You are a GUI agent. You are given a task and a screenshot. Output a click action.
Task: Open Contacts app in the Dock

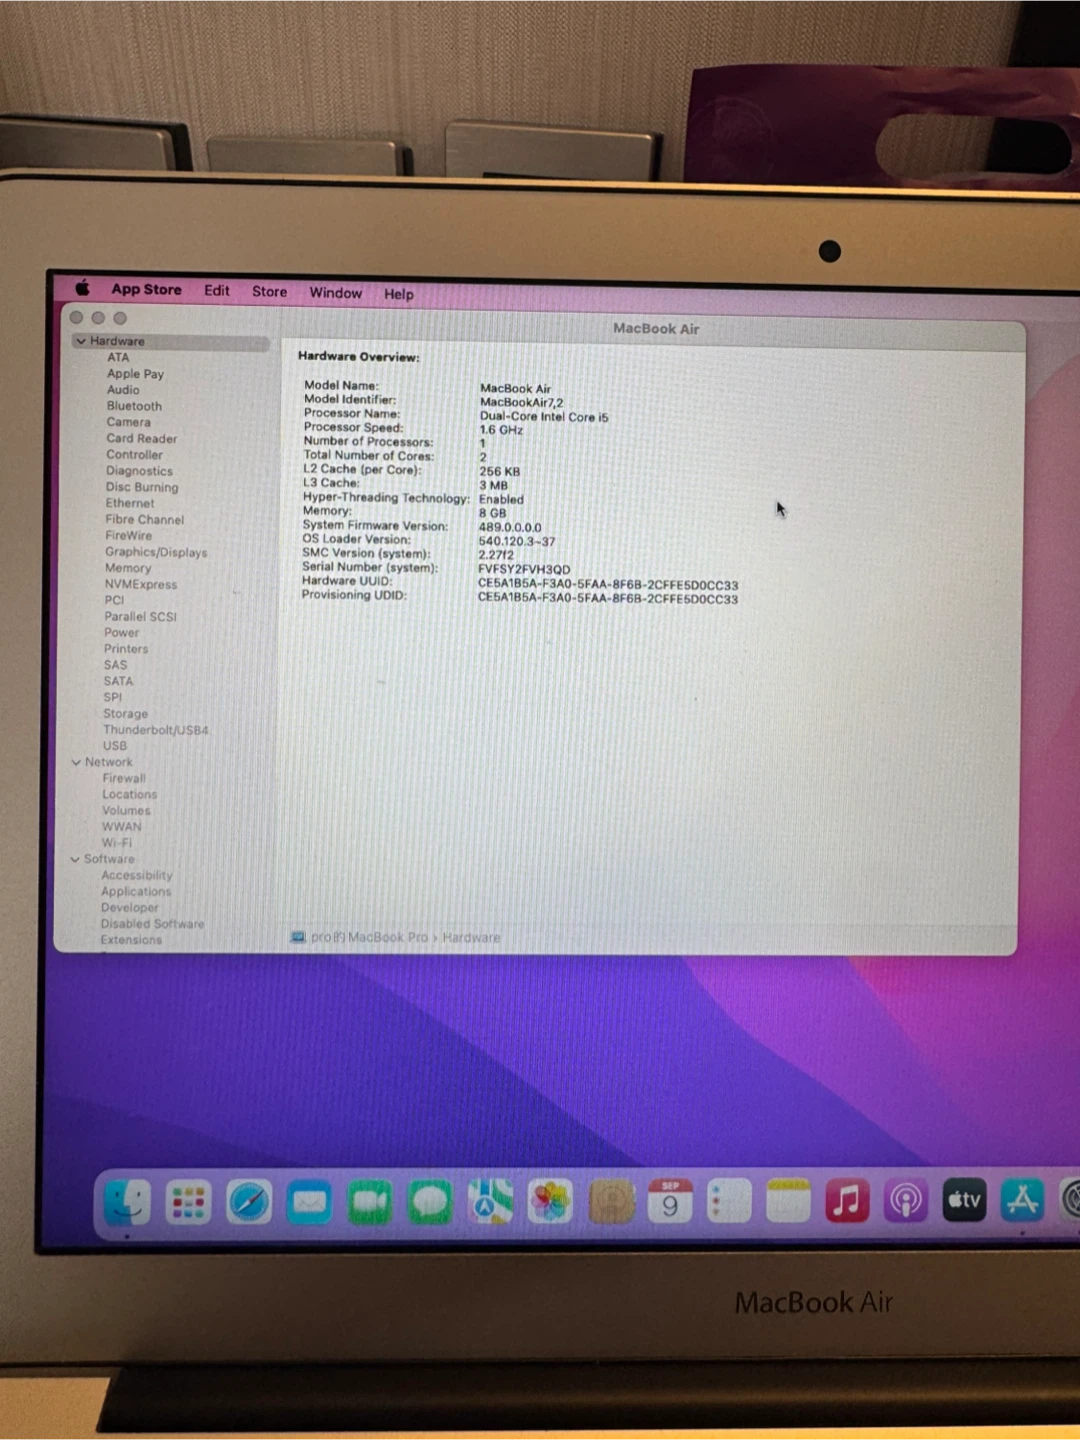[x=611, y=1202]
